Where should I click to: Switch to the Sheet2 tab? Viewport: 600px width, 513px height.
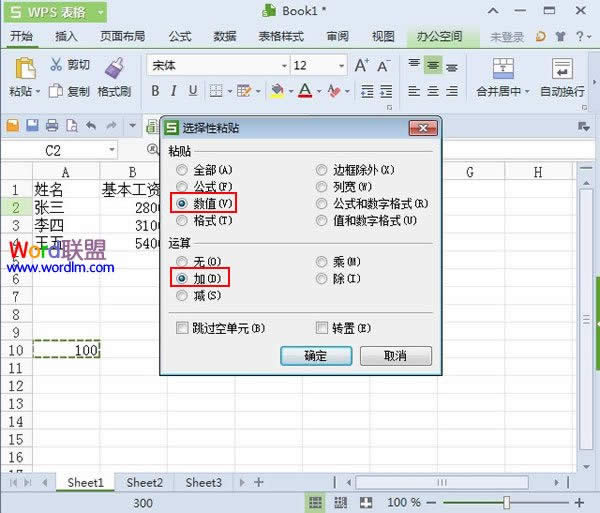[x=144, y=483]
